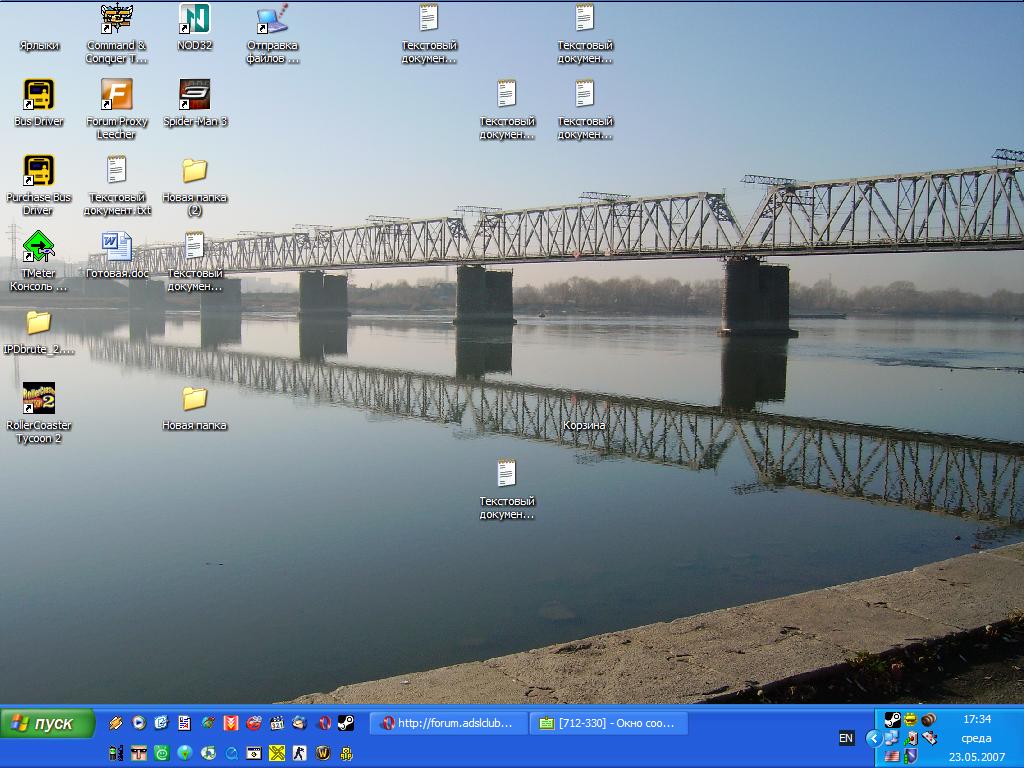The image size is (1024, 768).
Task: Select RollerCoaster Tycoon 2 shortcut
Action: 38,400
